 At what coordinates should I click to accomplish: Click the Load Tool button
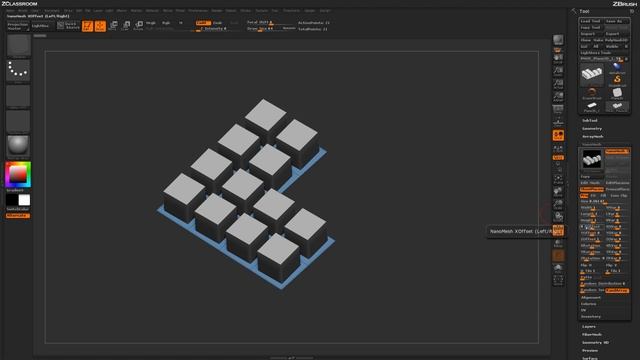point(591,21)
